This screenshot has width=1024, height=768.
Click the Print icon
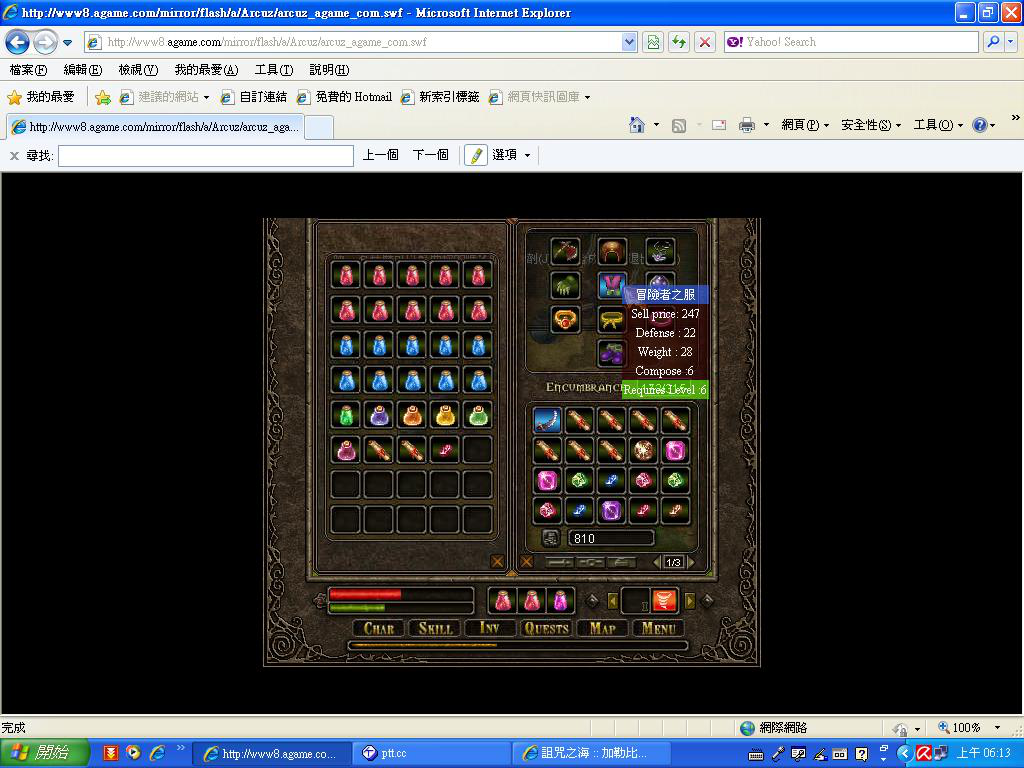point(746,125)
